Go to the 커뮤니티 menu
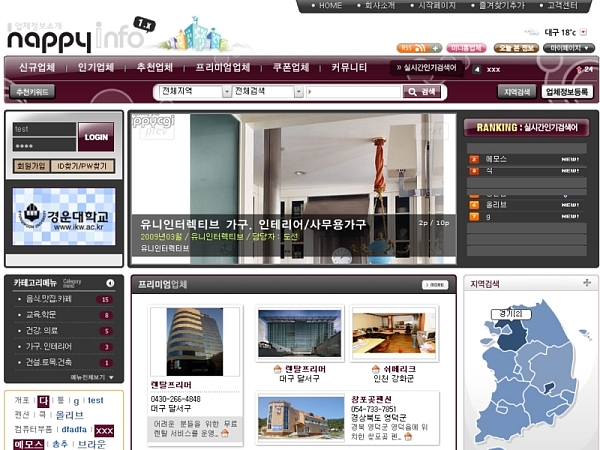This screenshot has height=450, width=600. (x=349, y=68)
